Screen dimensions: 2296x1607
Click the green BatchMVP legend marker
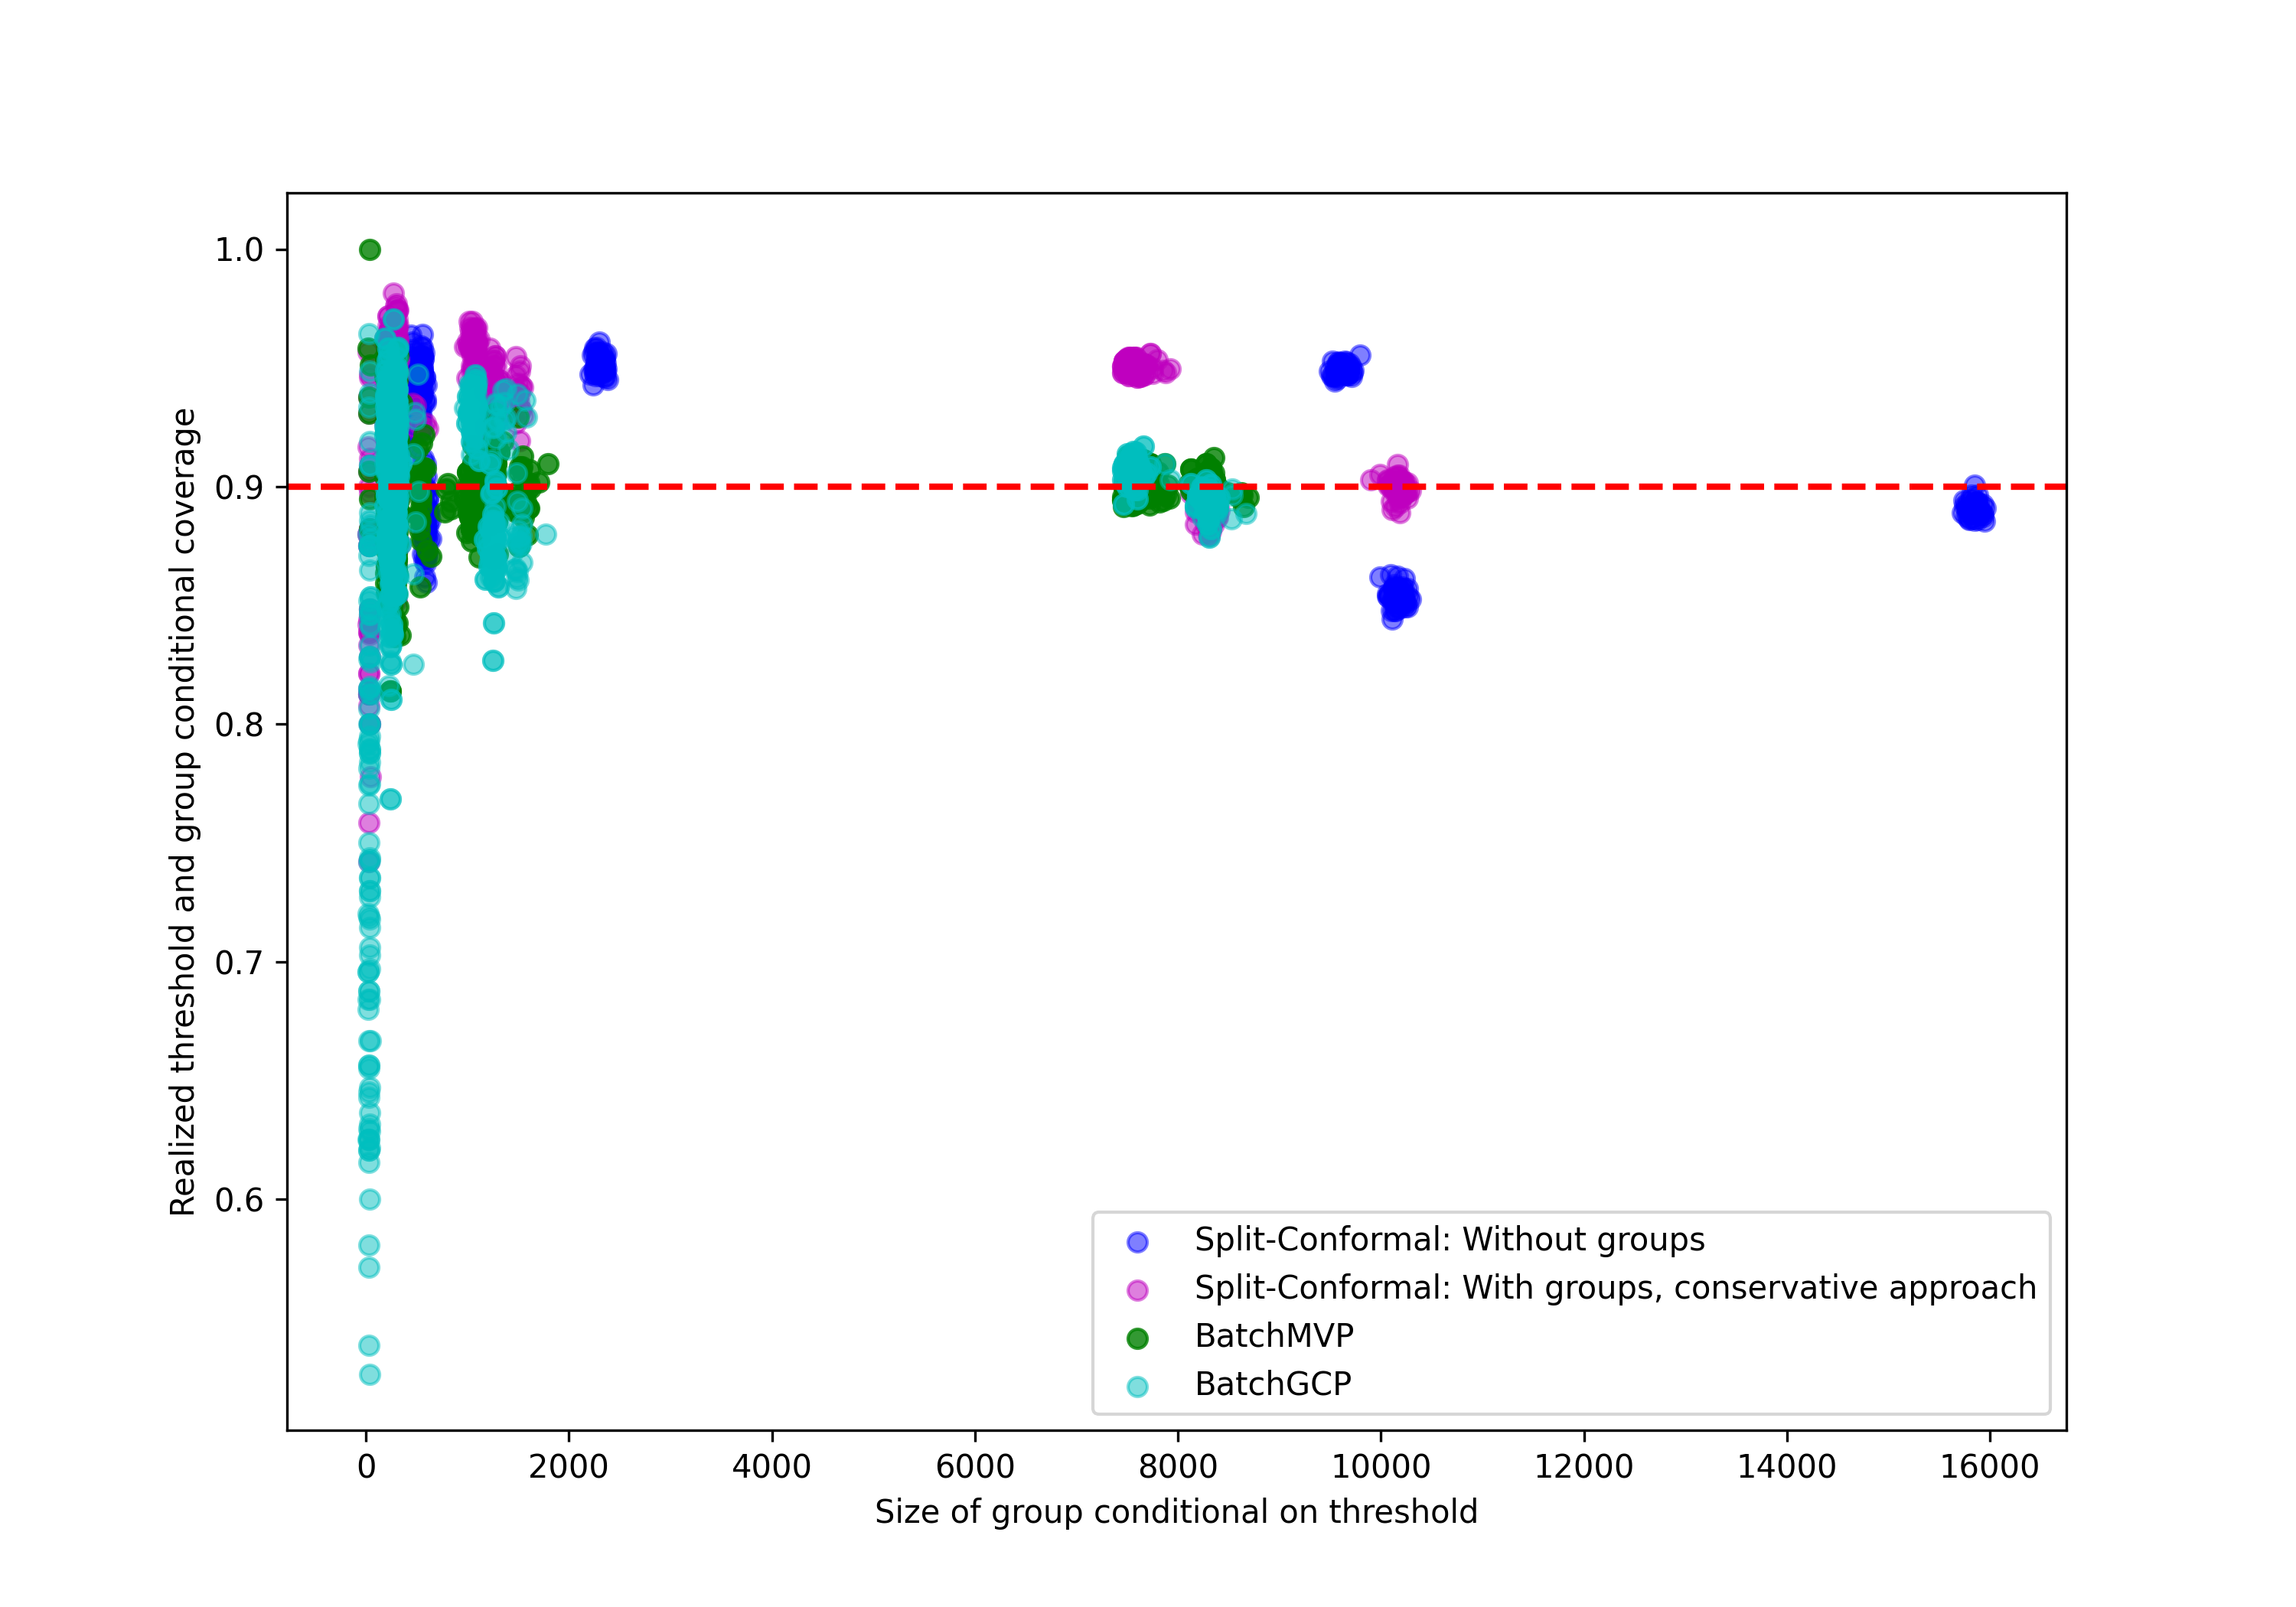[x=1137, y=1338]
